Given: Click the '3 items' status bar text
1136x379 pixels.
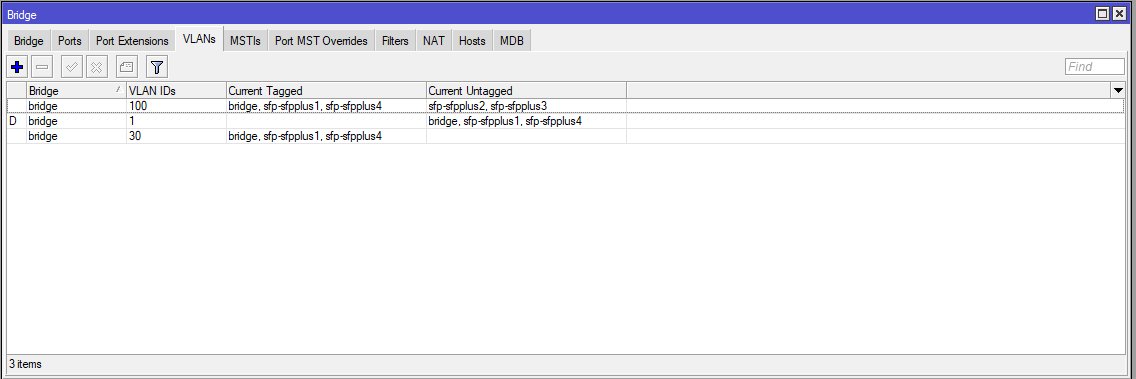Looking at the screenshot, I should (x=25, y=364).
